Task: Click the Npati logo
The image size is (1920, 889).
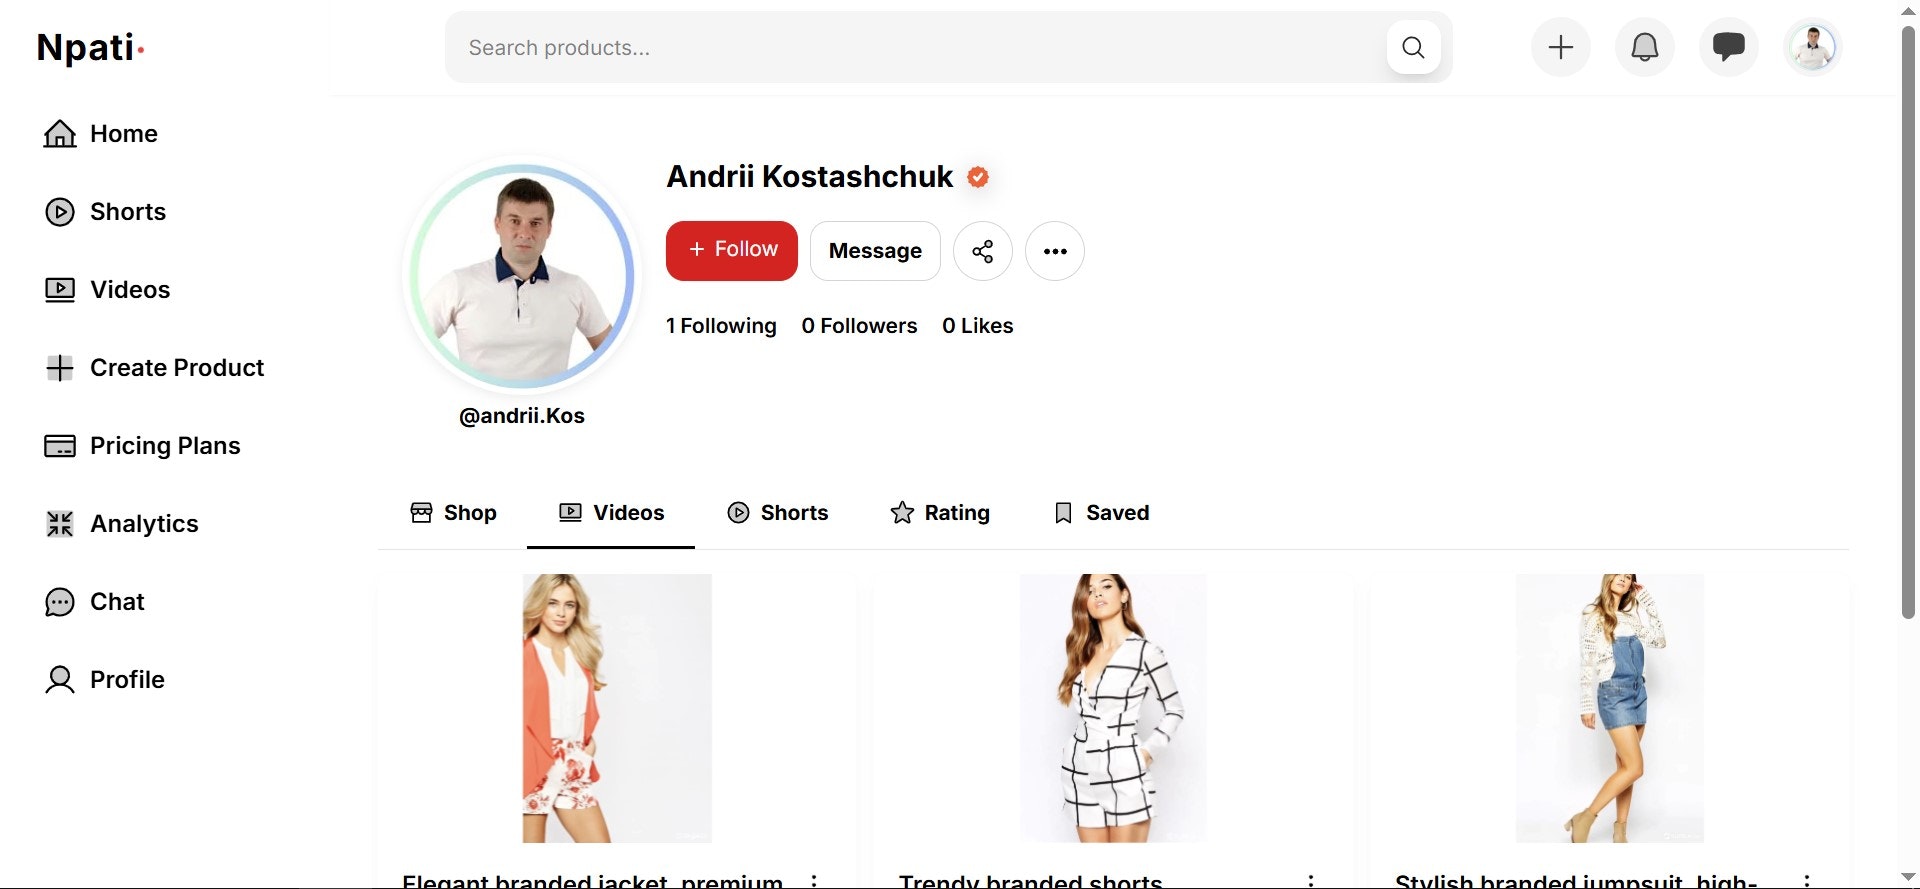Action: [91, 47]
